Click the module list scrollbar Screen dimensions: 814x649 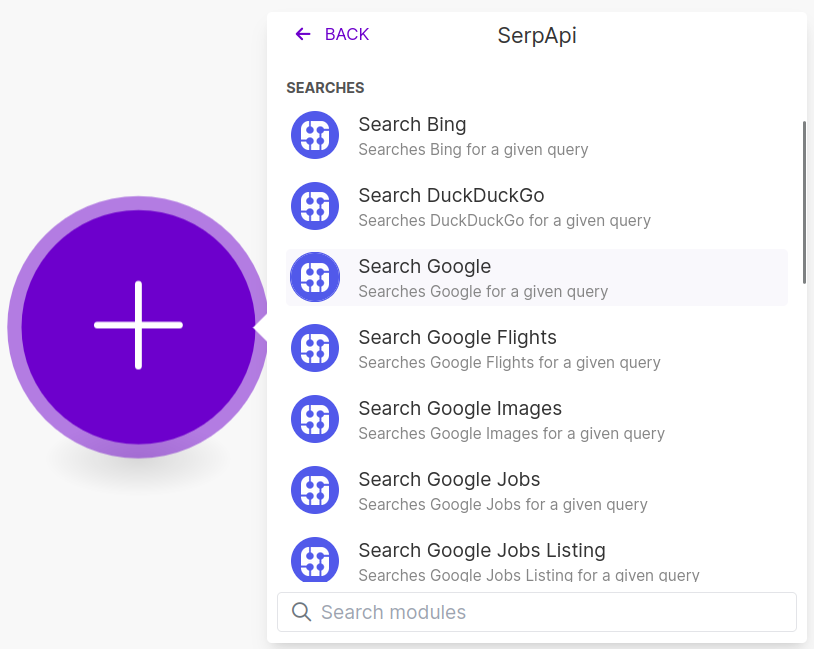pyautogui.click(x=804, y=202)
